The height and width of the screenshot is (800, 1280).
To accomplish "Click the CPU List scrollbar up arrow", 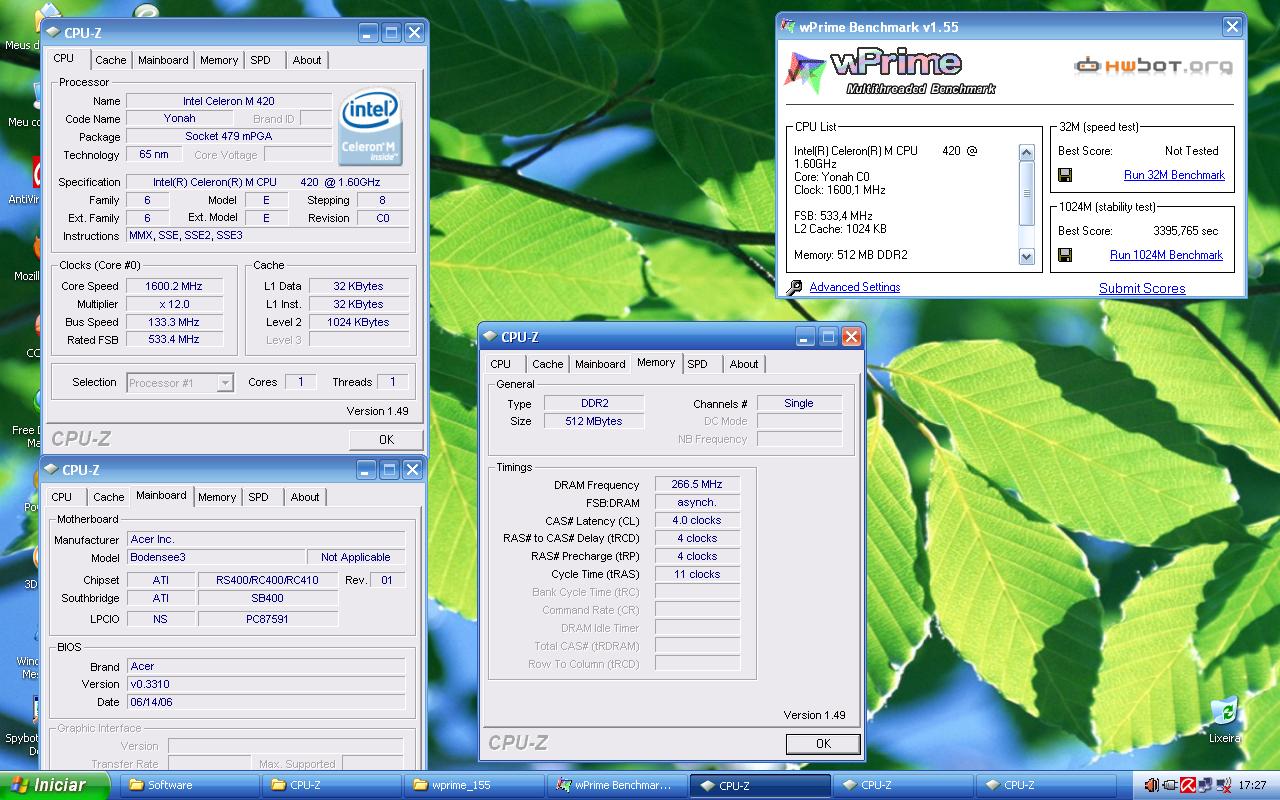I will pos(1026,152).
